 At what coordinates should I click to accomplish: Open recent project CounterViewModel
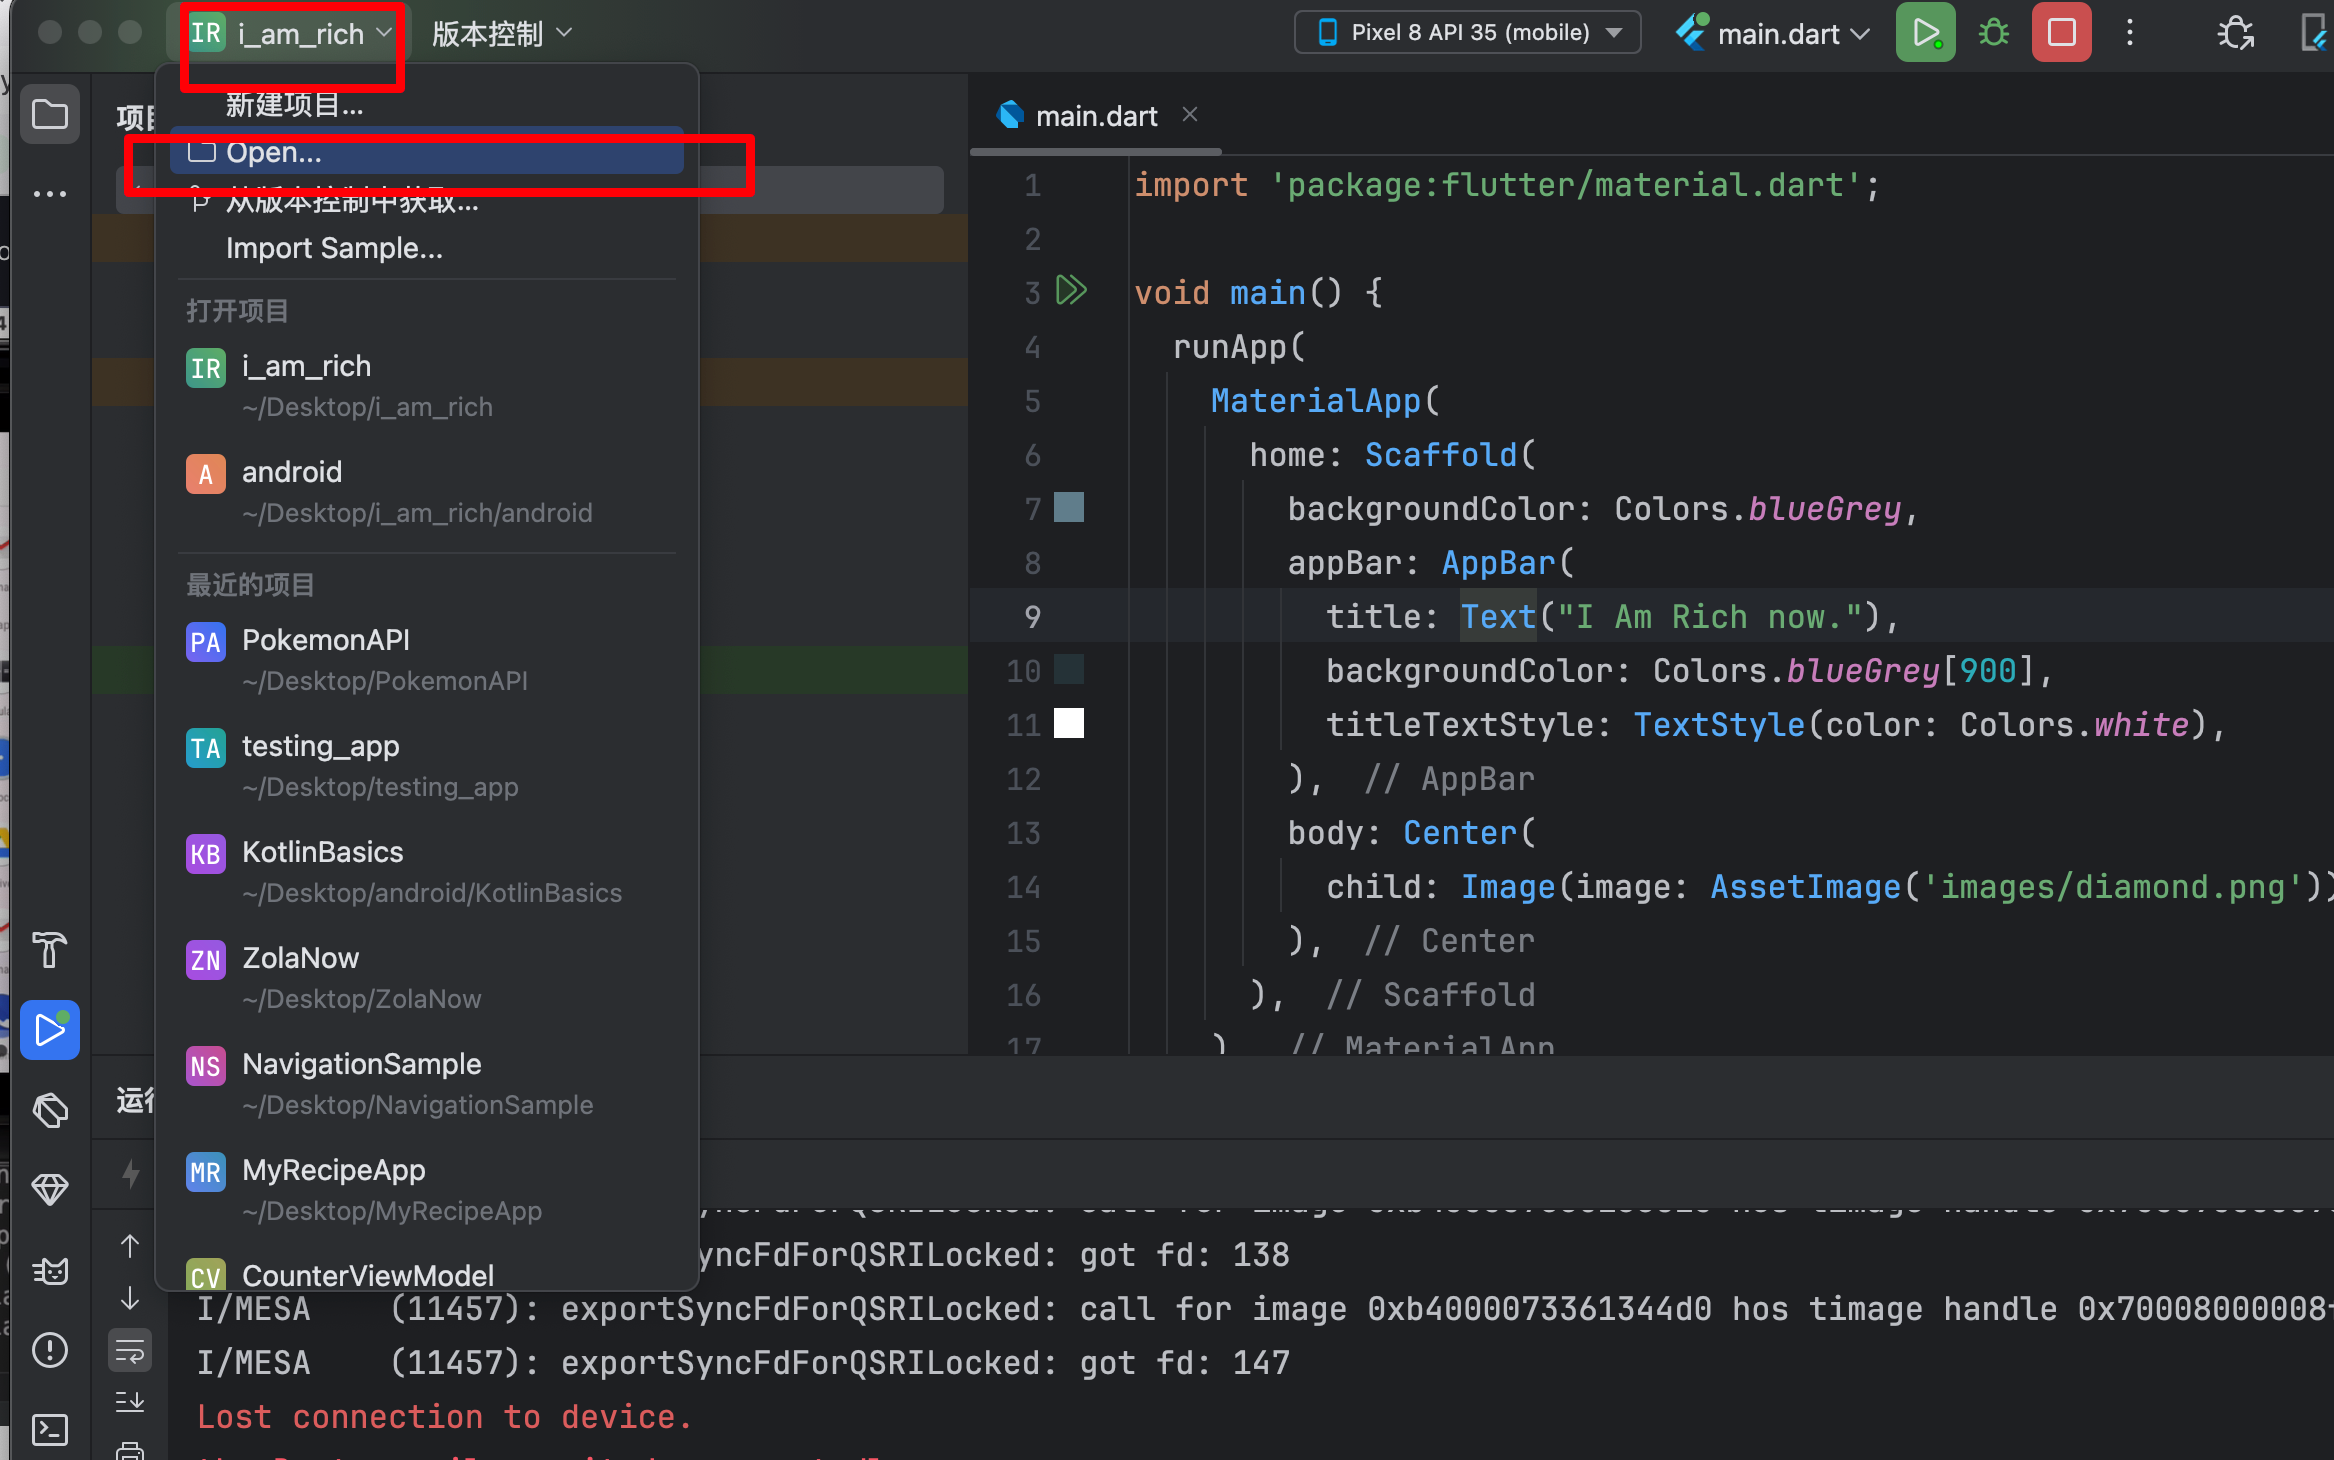427,1274
